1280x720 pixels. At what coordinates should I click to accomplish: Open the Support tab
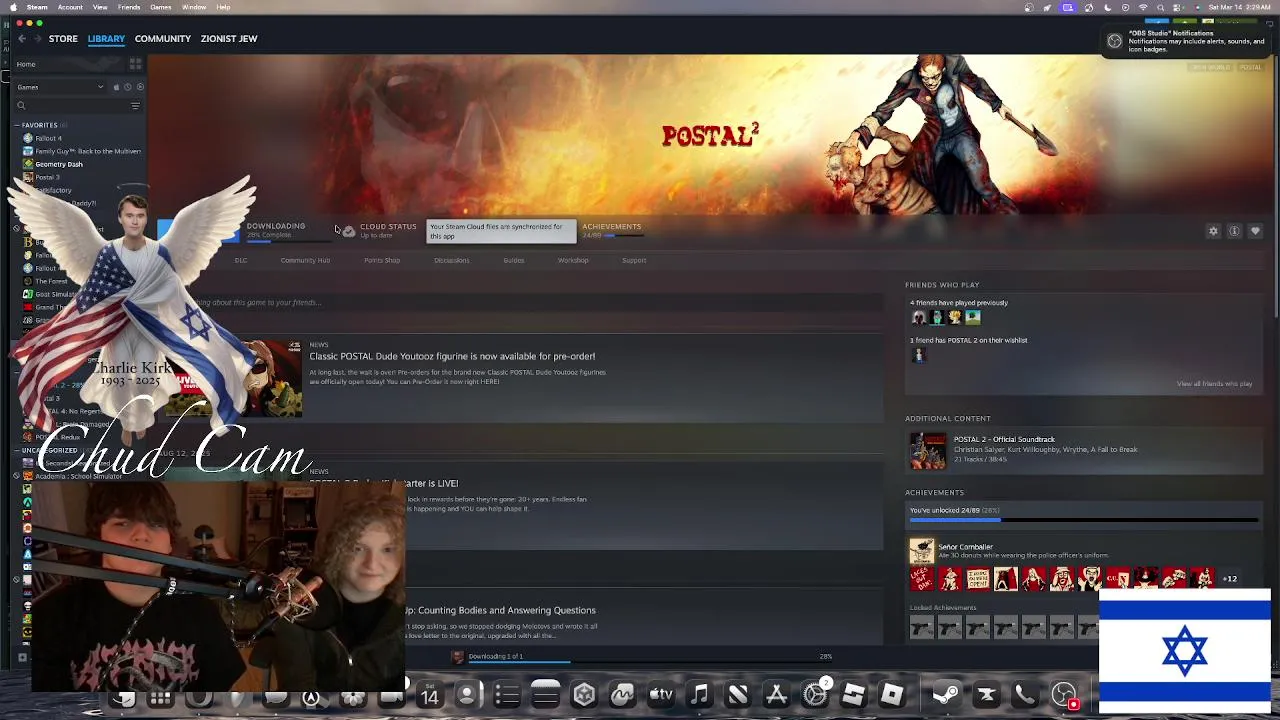pos(634,260)
